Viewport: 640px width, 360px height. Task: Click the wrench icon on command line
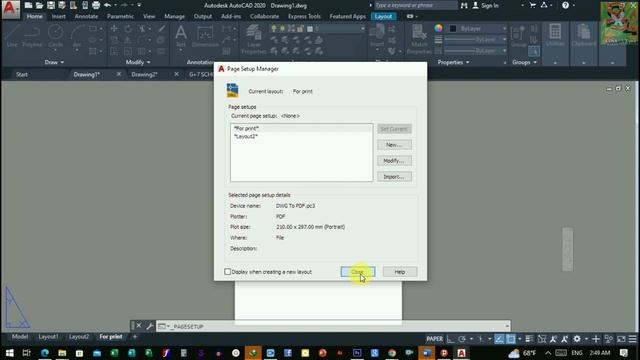pos(149,326)
